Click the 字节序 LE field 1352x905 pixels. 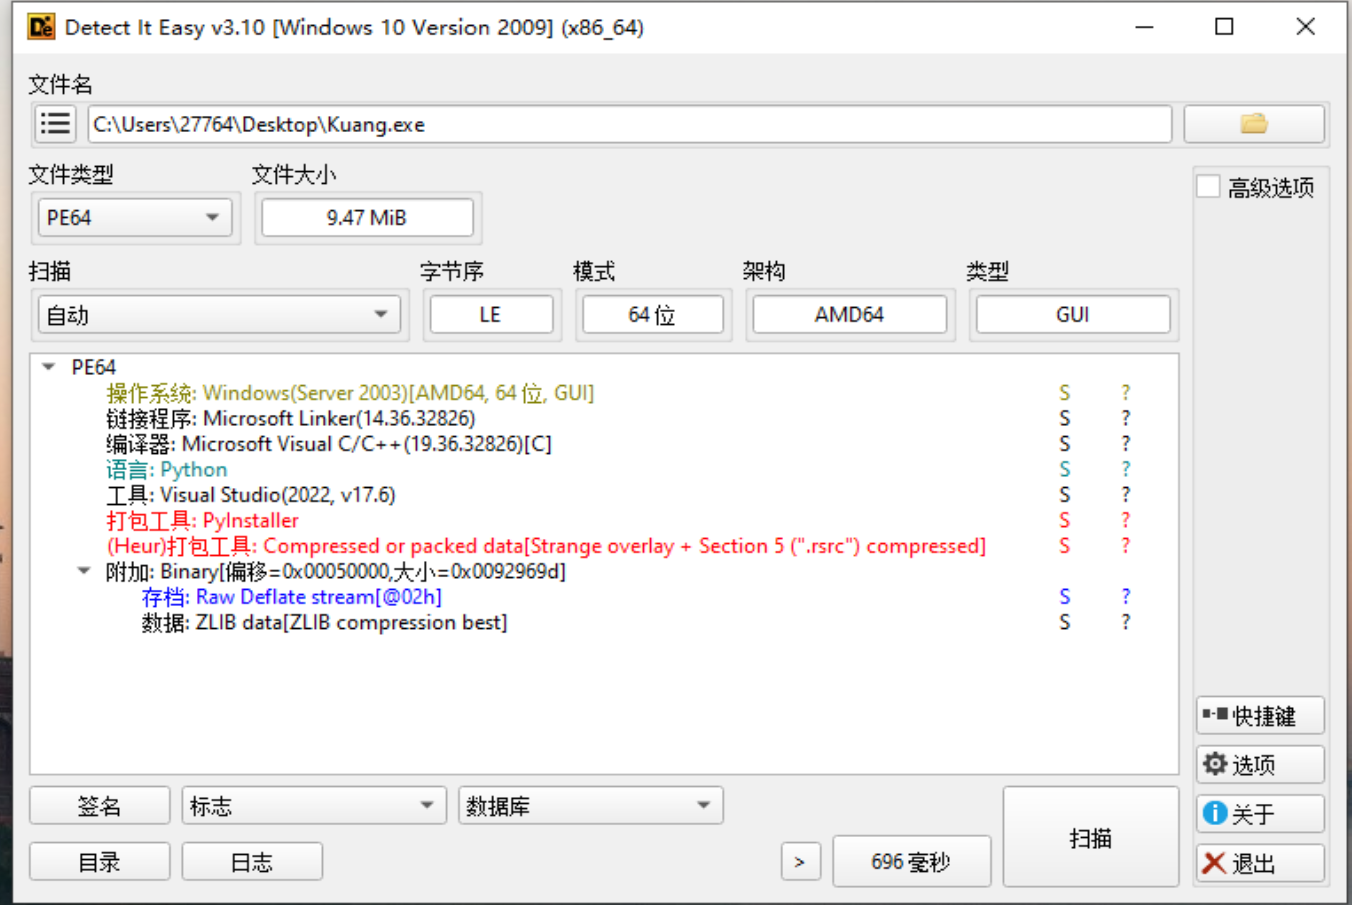point(490,315)
